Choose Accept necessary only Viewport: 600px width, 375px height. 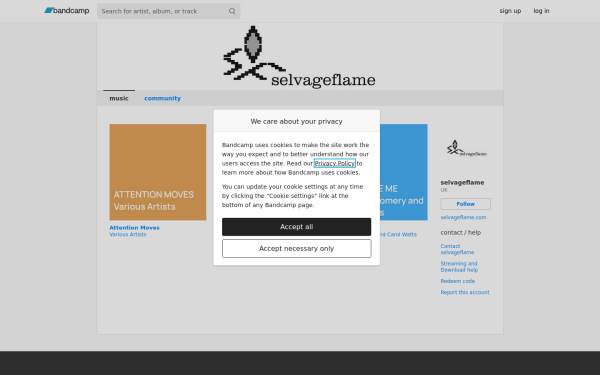point(297,249)
